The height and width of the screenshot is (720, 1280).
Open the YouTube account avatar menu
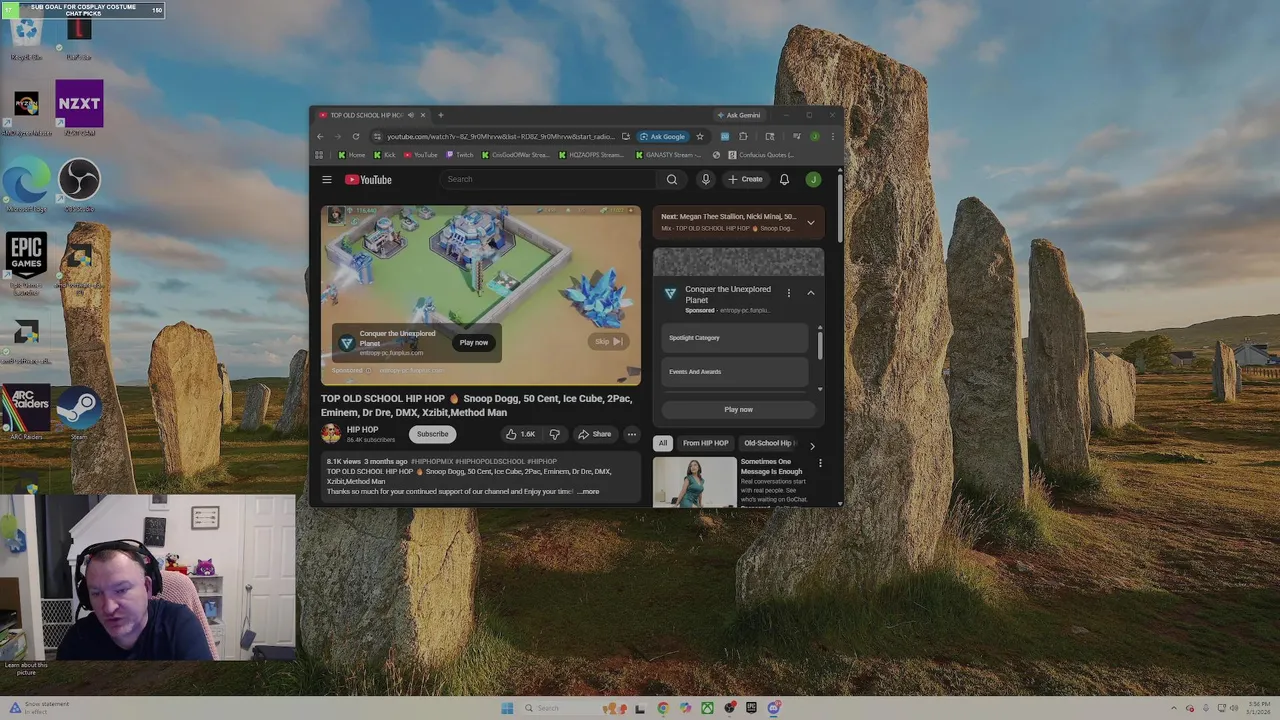(x=814, y=180)
